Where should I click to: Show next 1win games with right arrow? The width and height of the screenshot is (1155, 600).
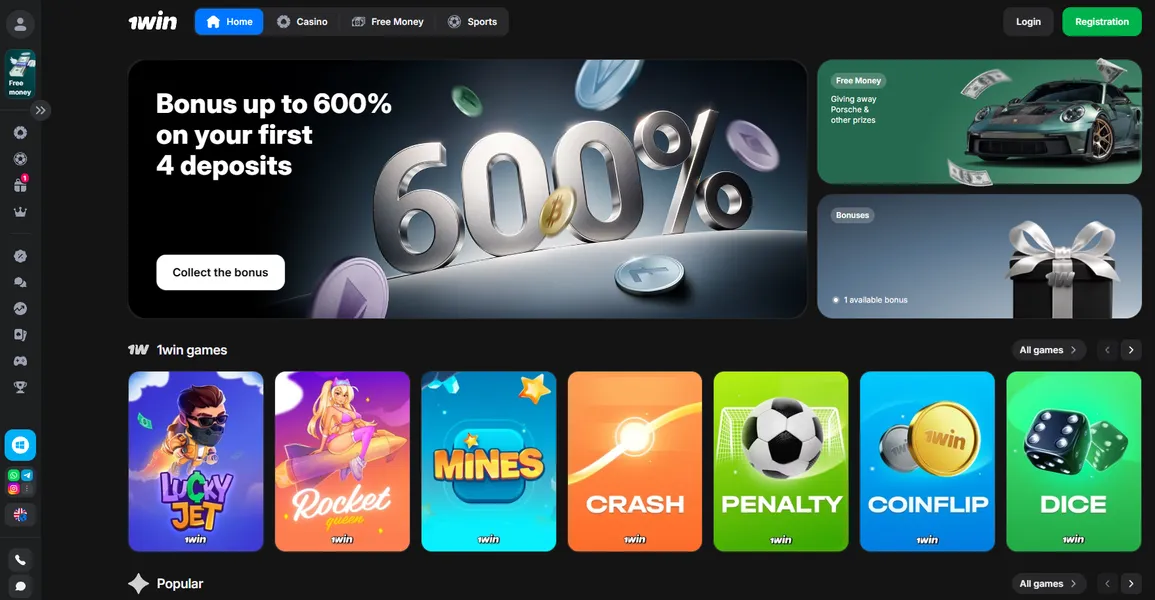[1131, 350]
